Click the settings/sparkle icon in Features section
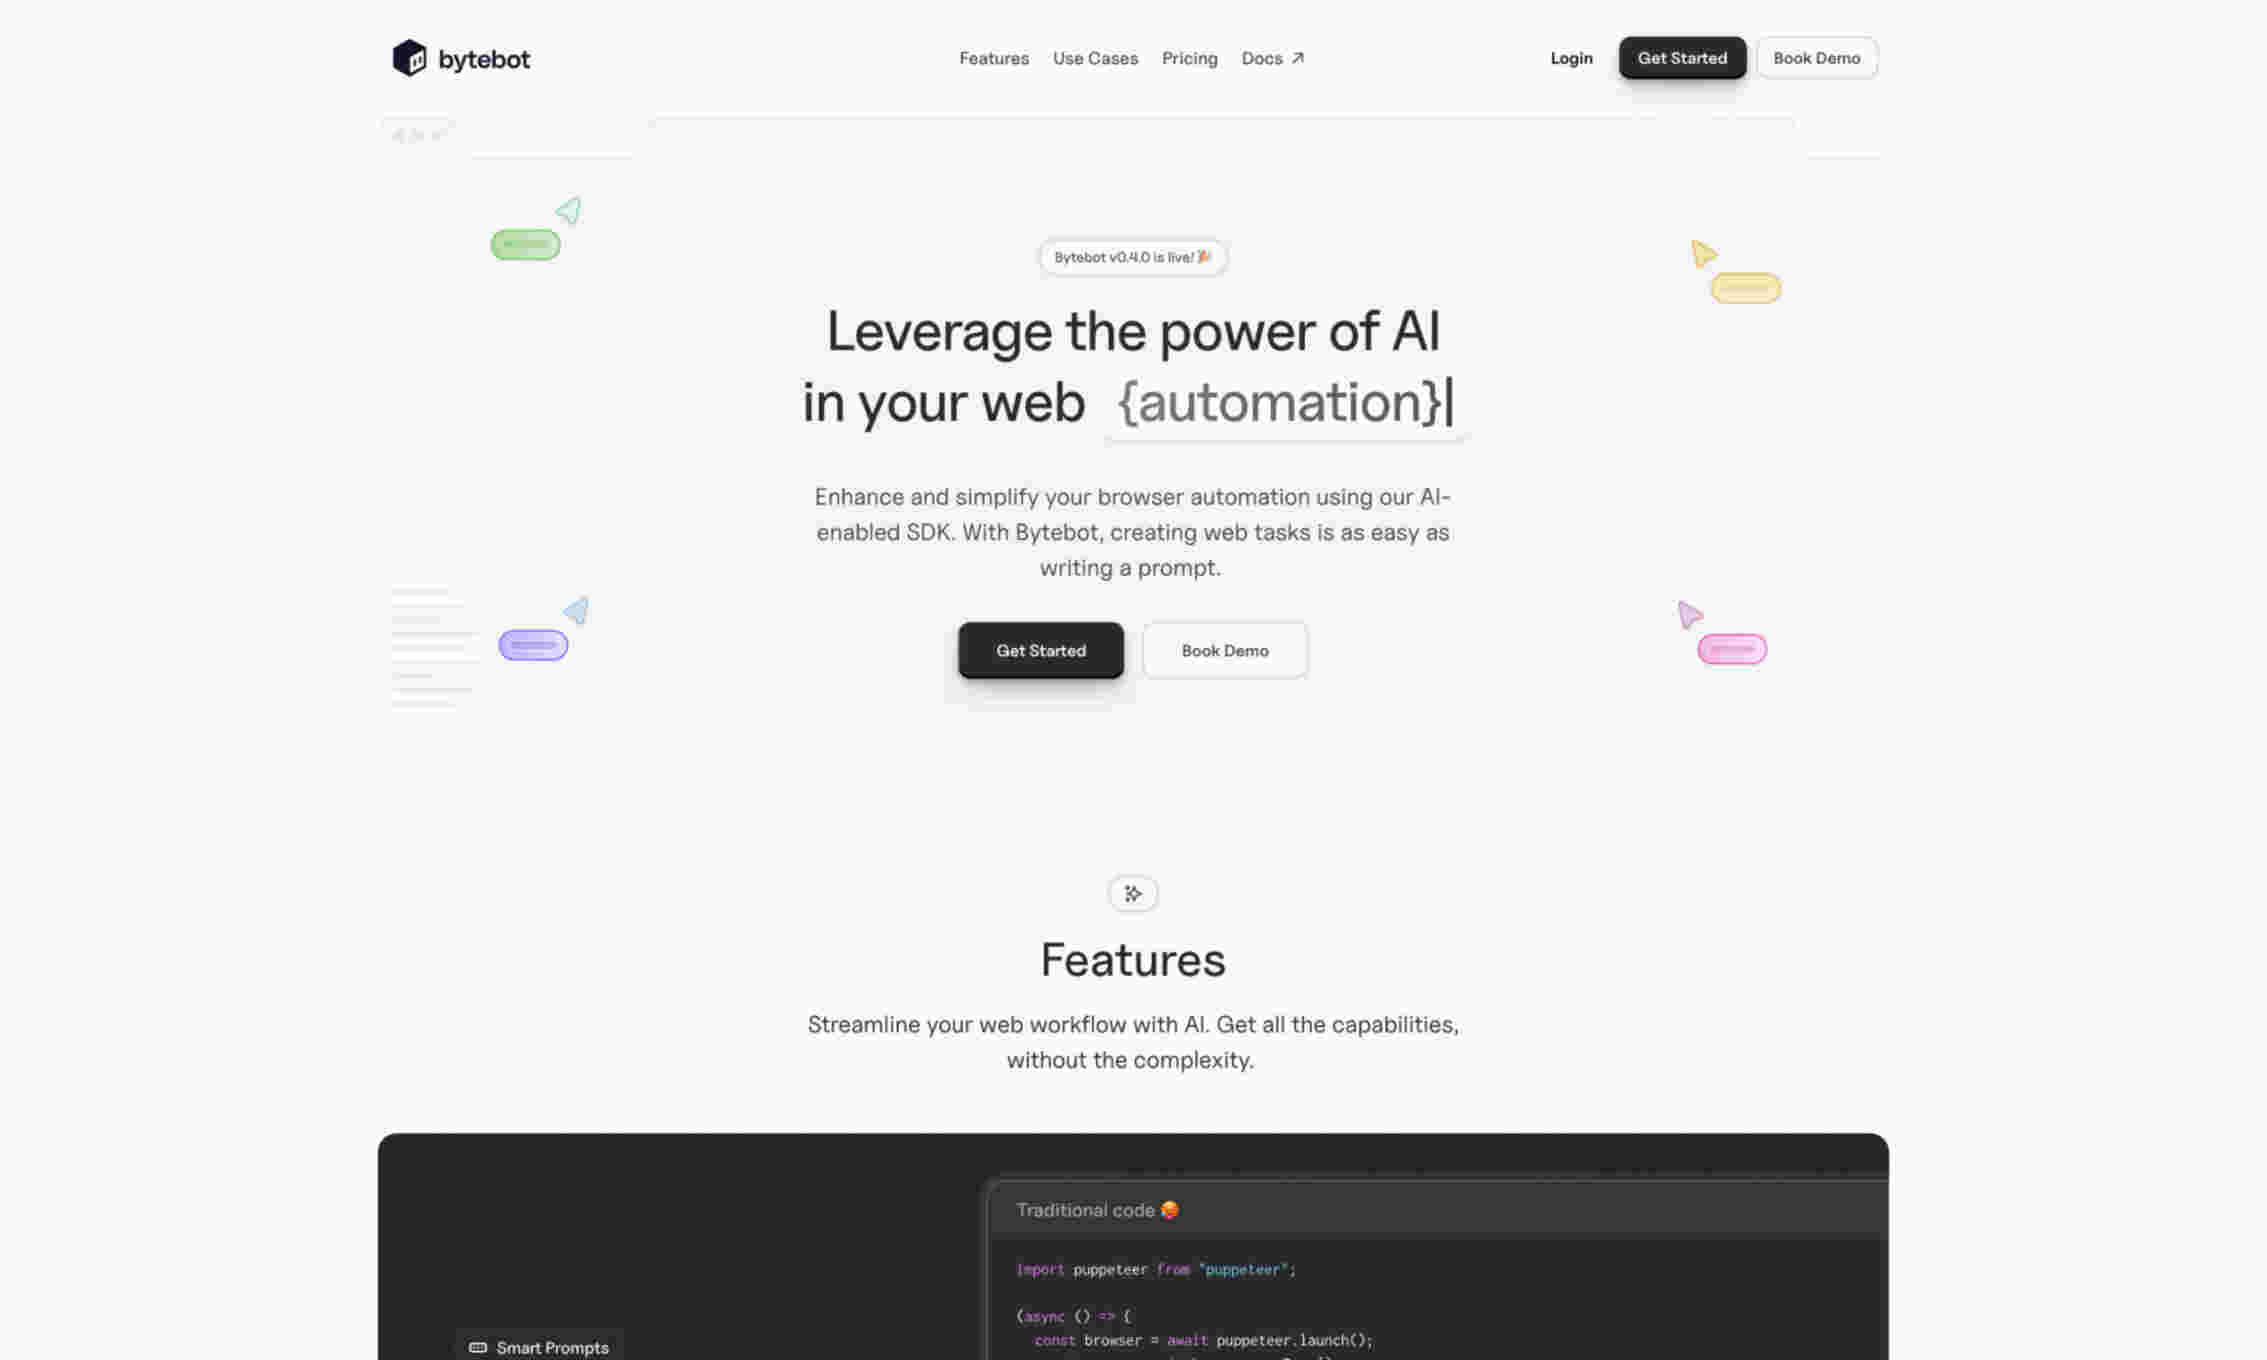 1133,894
